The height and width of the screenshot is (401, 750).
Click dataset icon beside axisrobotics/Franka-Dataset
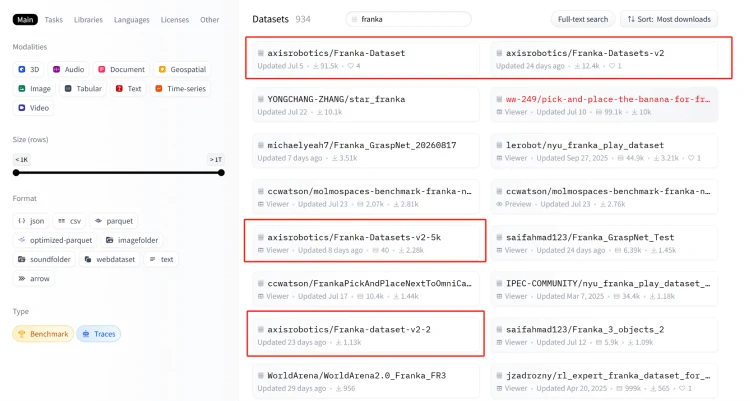[x=261, y=53]
